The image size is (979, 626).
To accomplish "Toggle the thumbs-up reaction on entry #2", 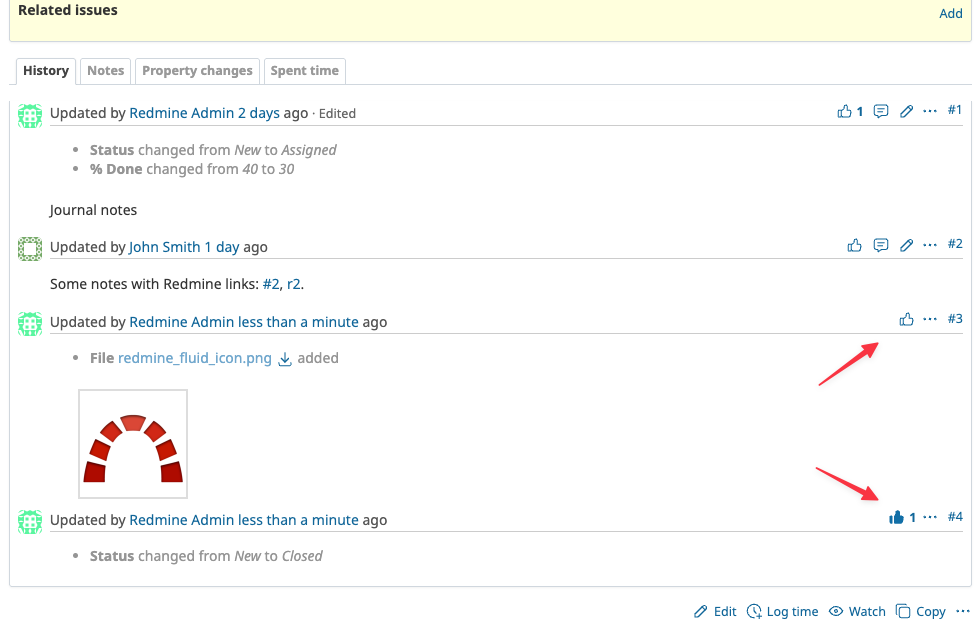I will pos(854,245).
